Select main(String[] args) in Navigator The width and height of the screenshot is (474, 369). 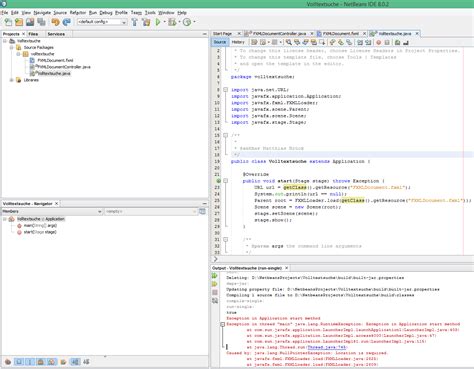[40, 226]
